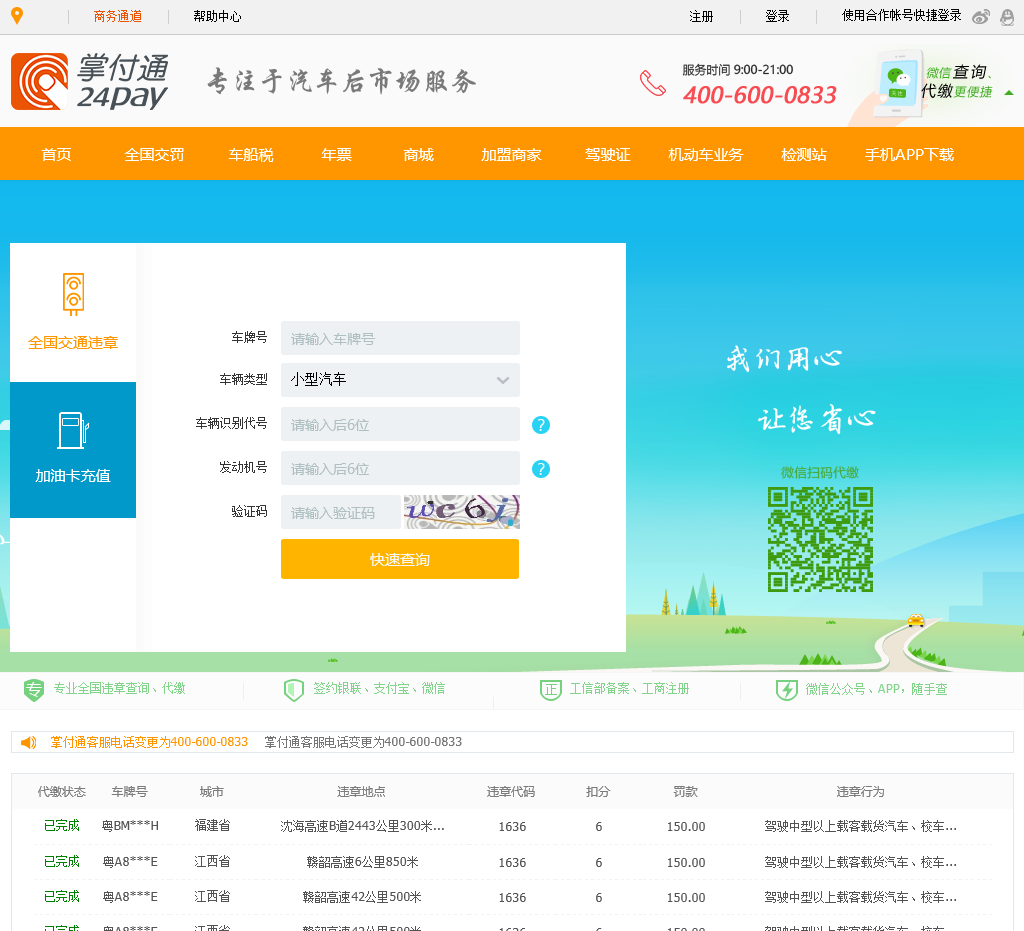The width and height of the screenshot is (1024, 931).
Task: Click 使用合作帐号快捷登录 text
Action: tap(901, 16)
